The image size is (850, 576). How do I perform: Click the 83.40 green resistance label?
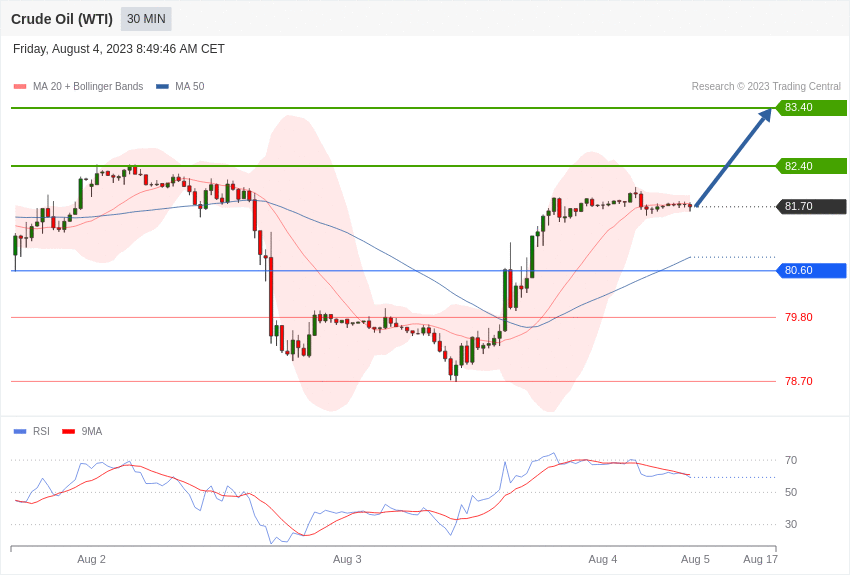812,107
